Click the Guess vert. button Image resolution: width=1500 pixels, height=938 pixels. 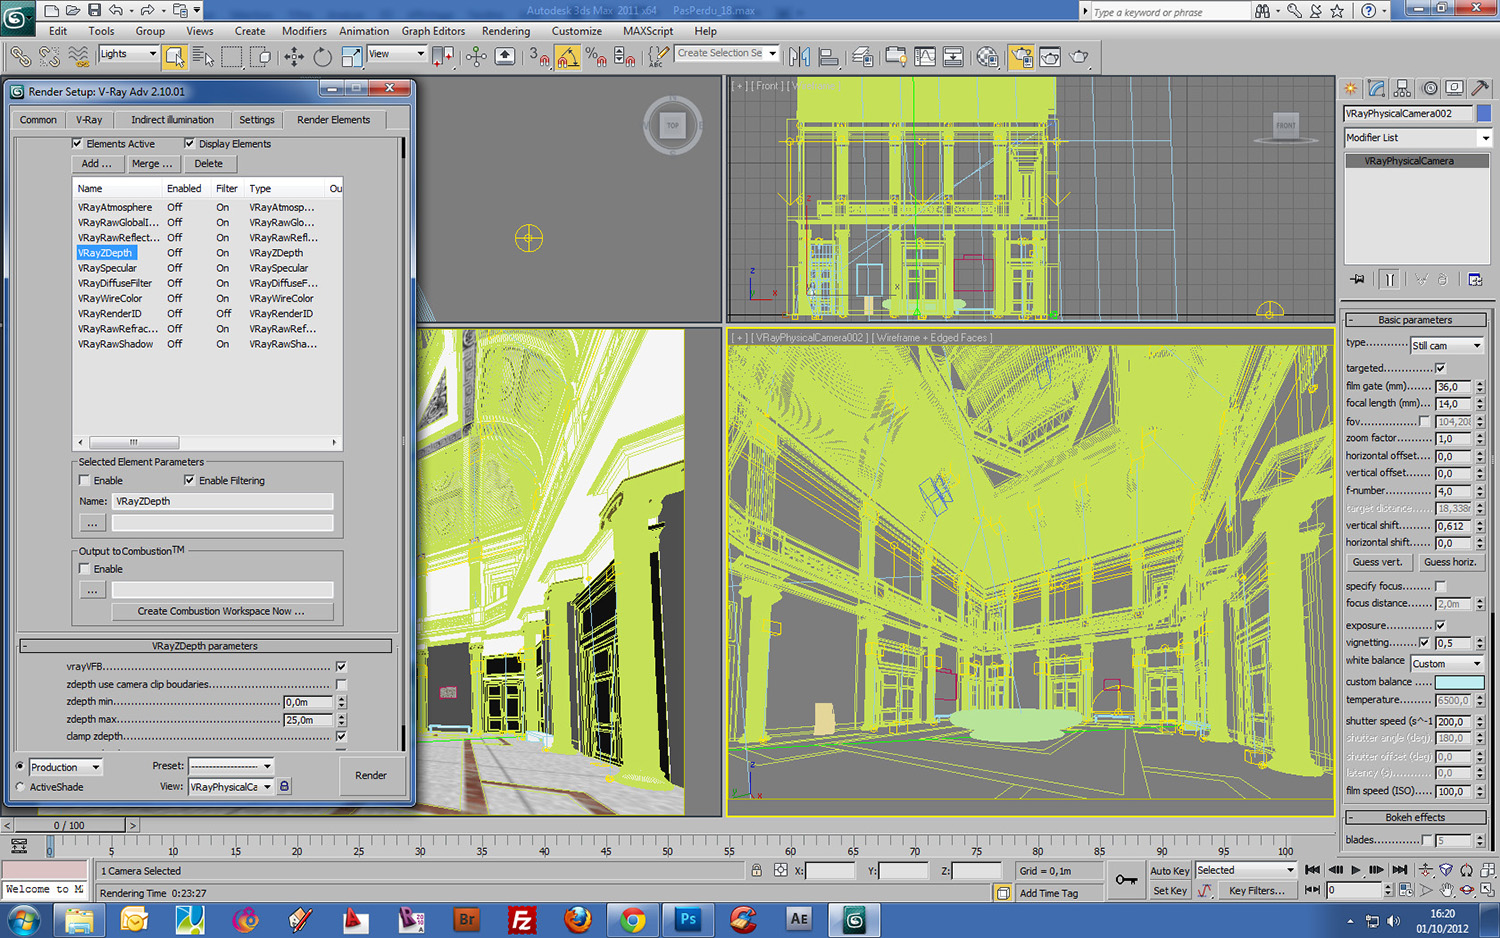[x=1377, y=562]
